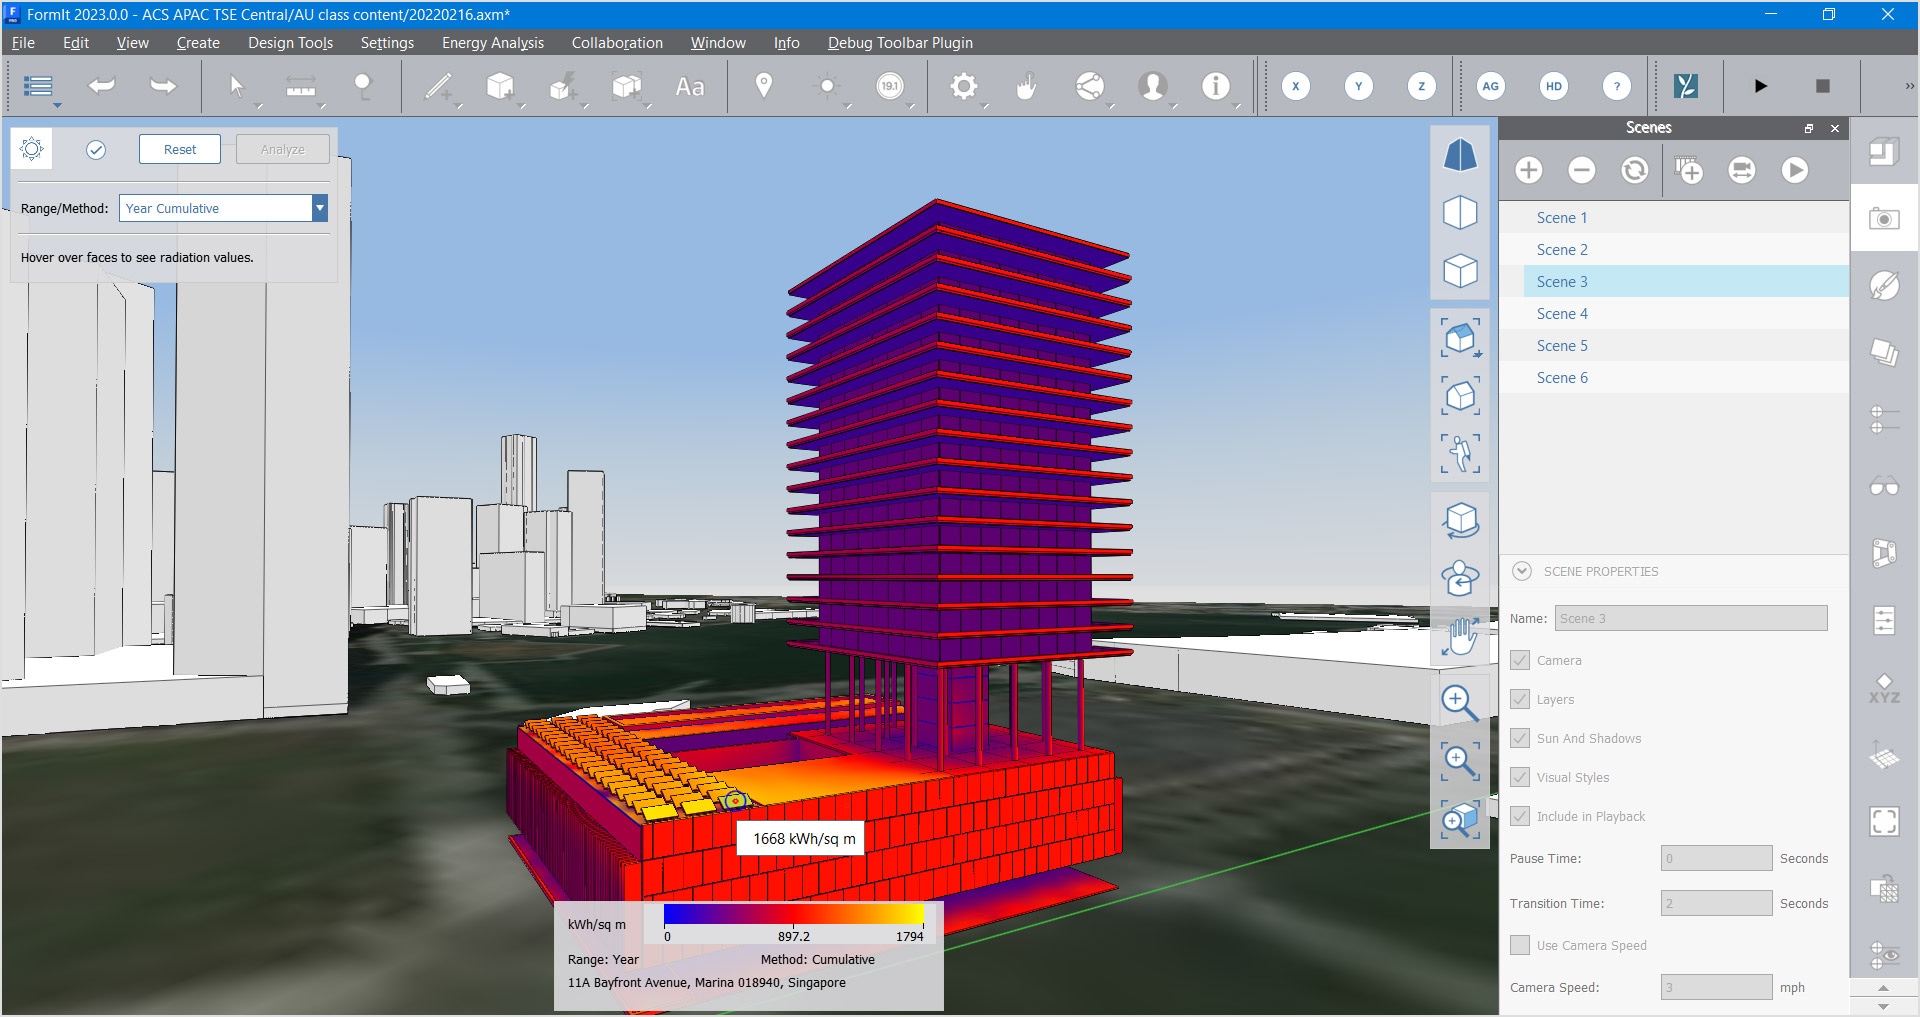Screen dimensions: 1920x1017
Task: Open the Energy Analysis menu
Action: click(x=491, y=42)
